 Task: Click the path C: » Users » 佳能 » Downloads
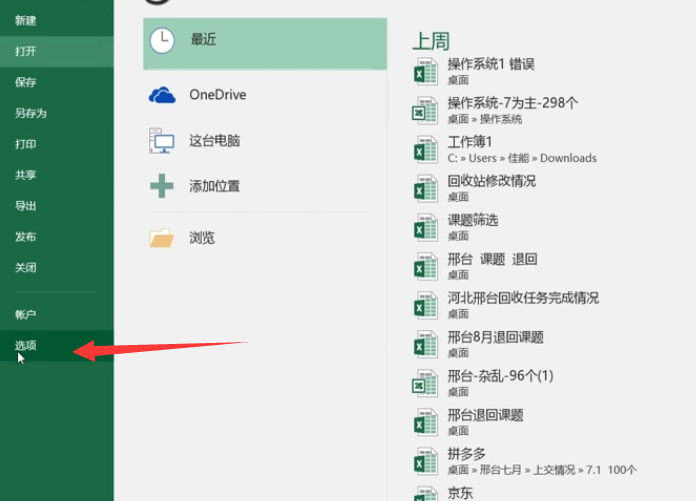coord(522,158)
